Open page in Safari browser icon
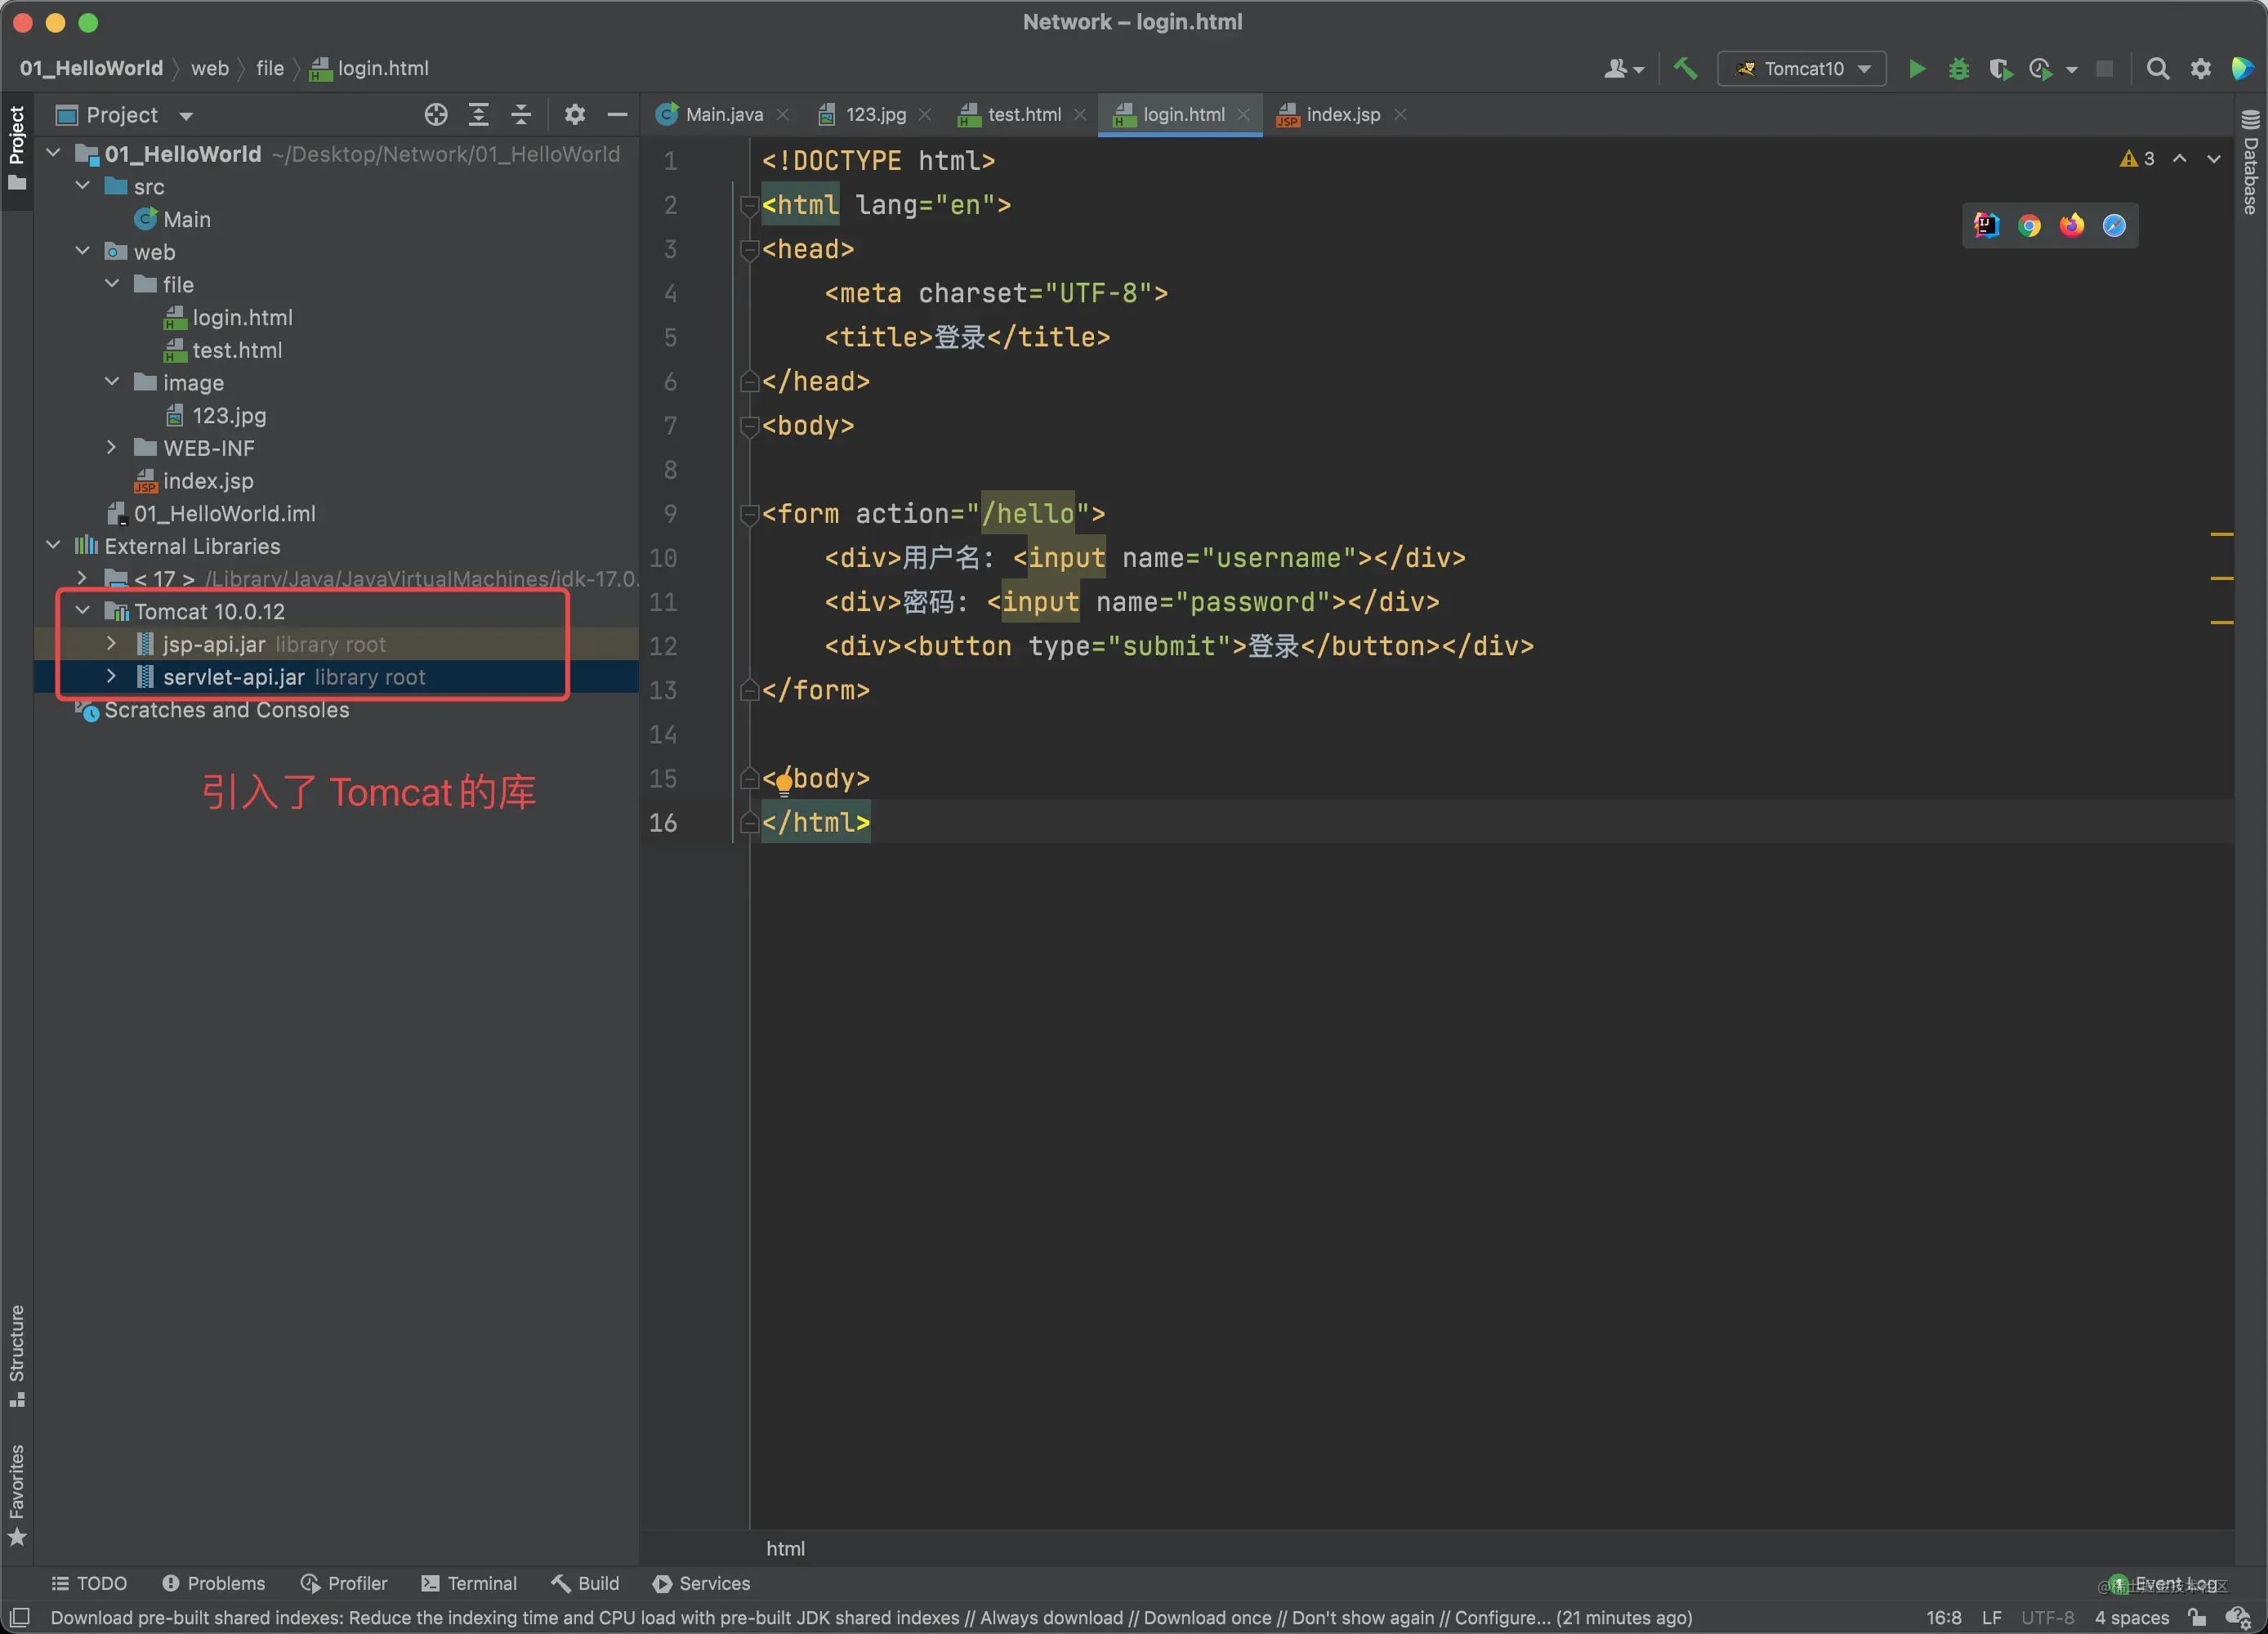2268x1634 pixels. [2113, 225]
